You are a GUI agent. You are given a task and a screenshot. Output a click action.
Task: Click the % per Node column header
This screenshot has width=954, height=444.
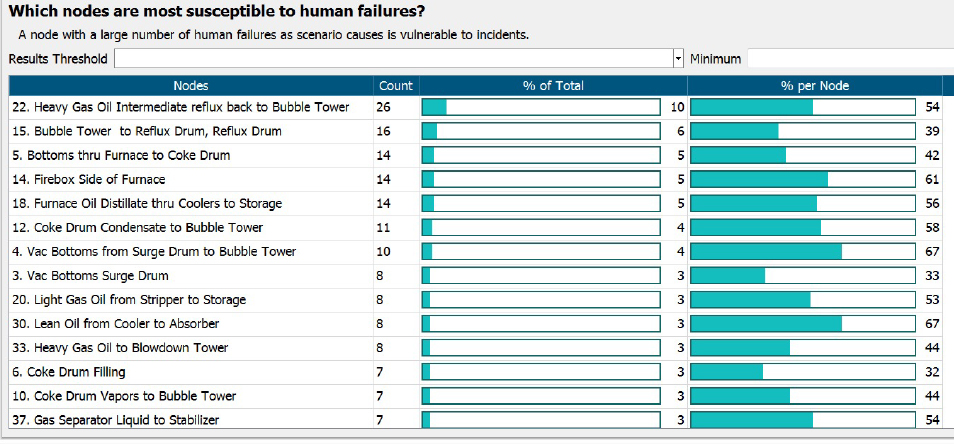click(814, 86)
